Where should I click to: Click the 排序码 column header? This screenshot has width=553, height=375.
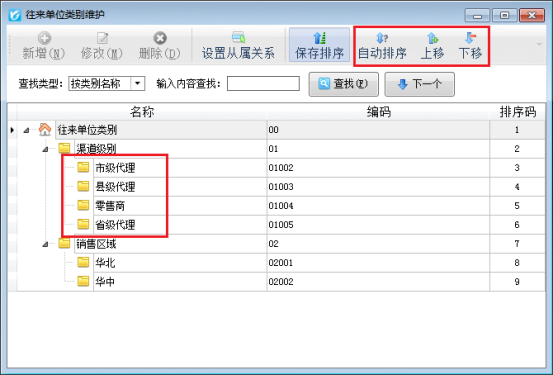coord(517,112)
